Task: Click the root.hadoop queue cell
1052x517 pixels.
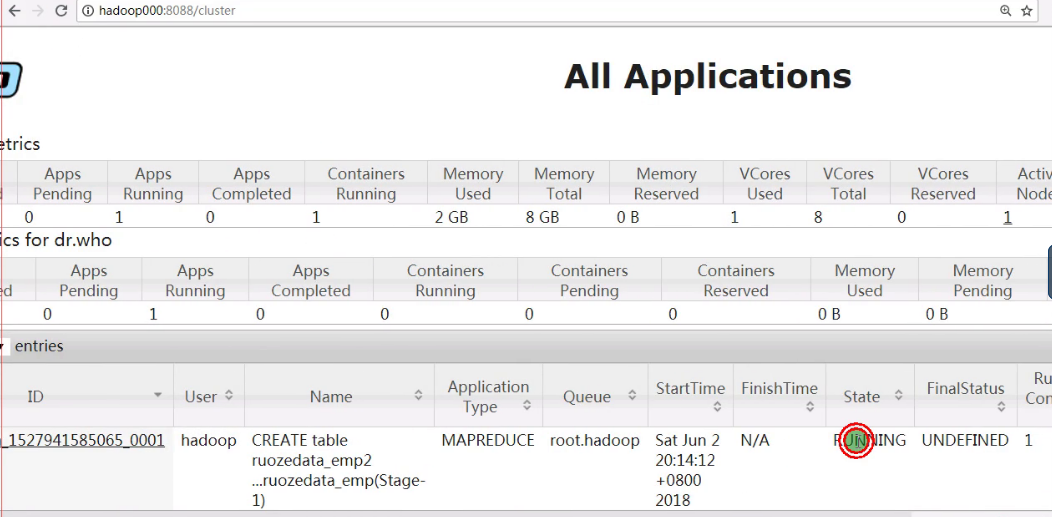Action: (x=594, y=441)
